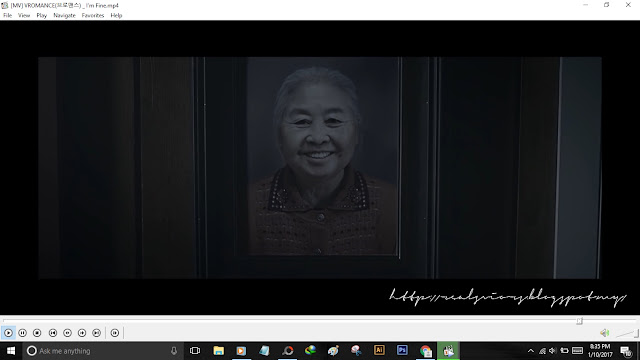640x360 pixels.
Task: Skip to the next track
Action: click(96, 333)
